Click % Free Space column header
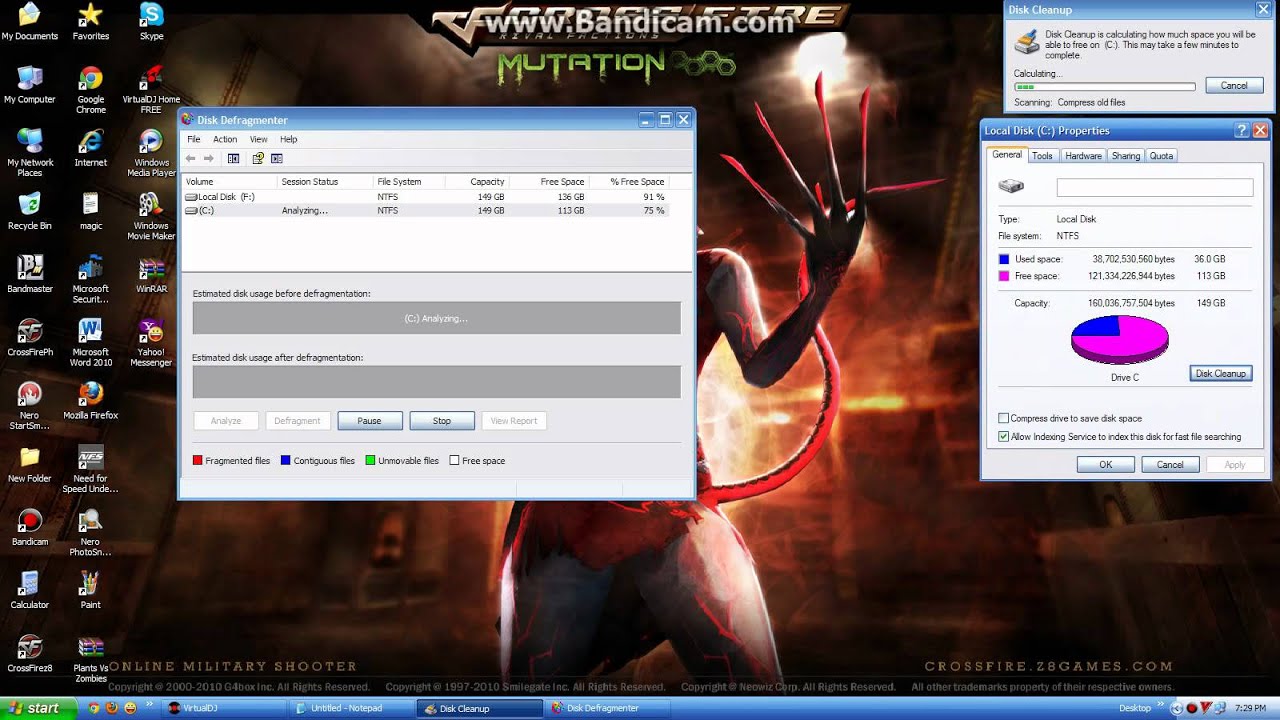Screen dimensions: 1280x720 click(639, 182)
